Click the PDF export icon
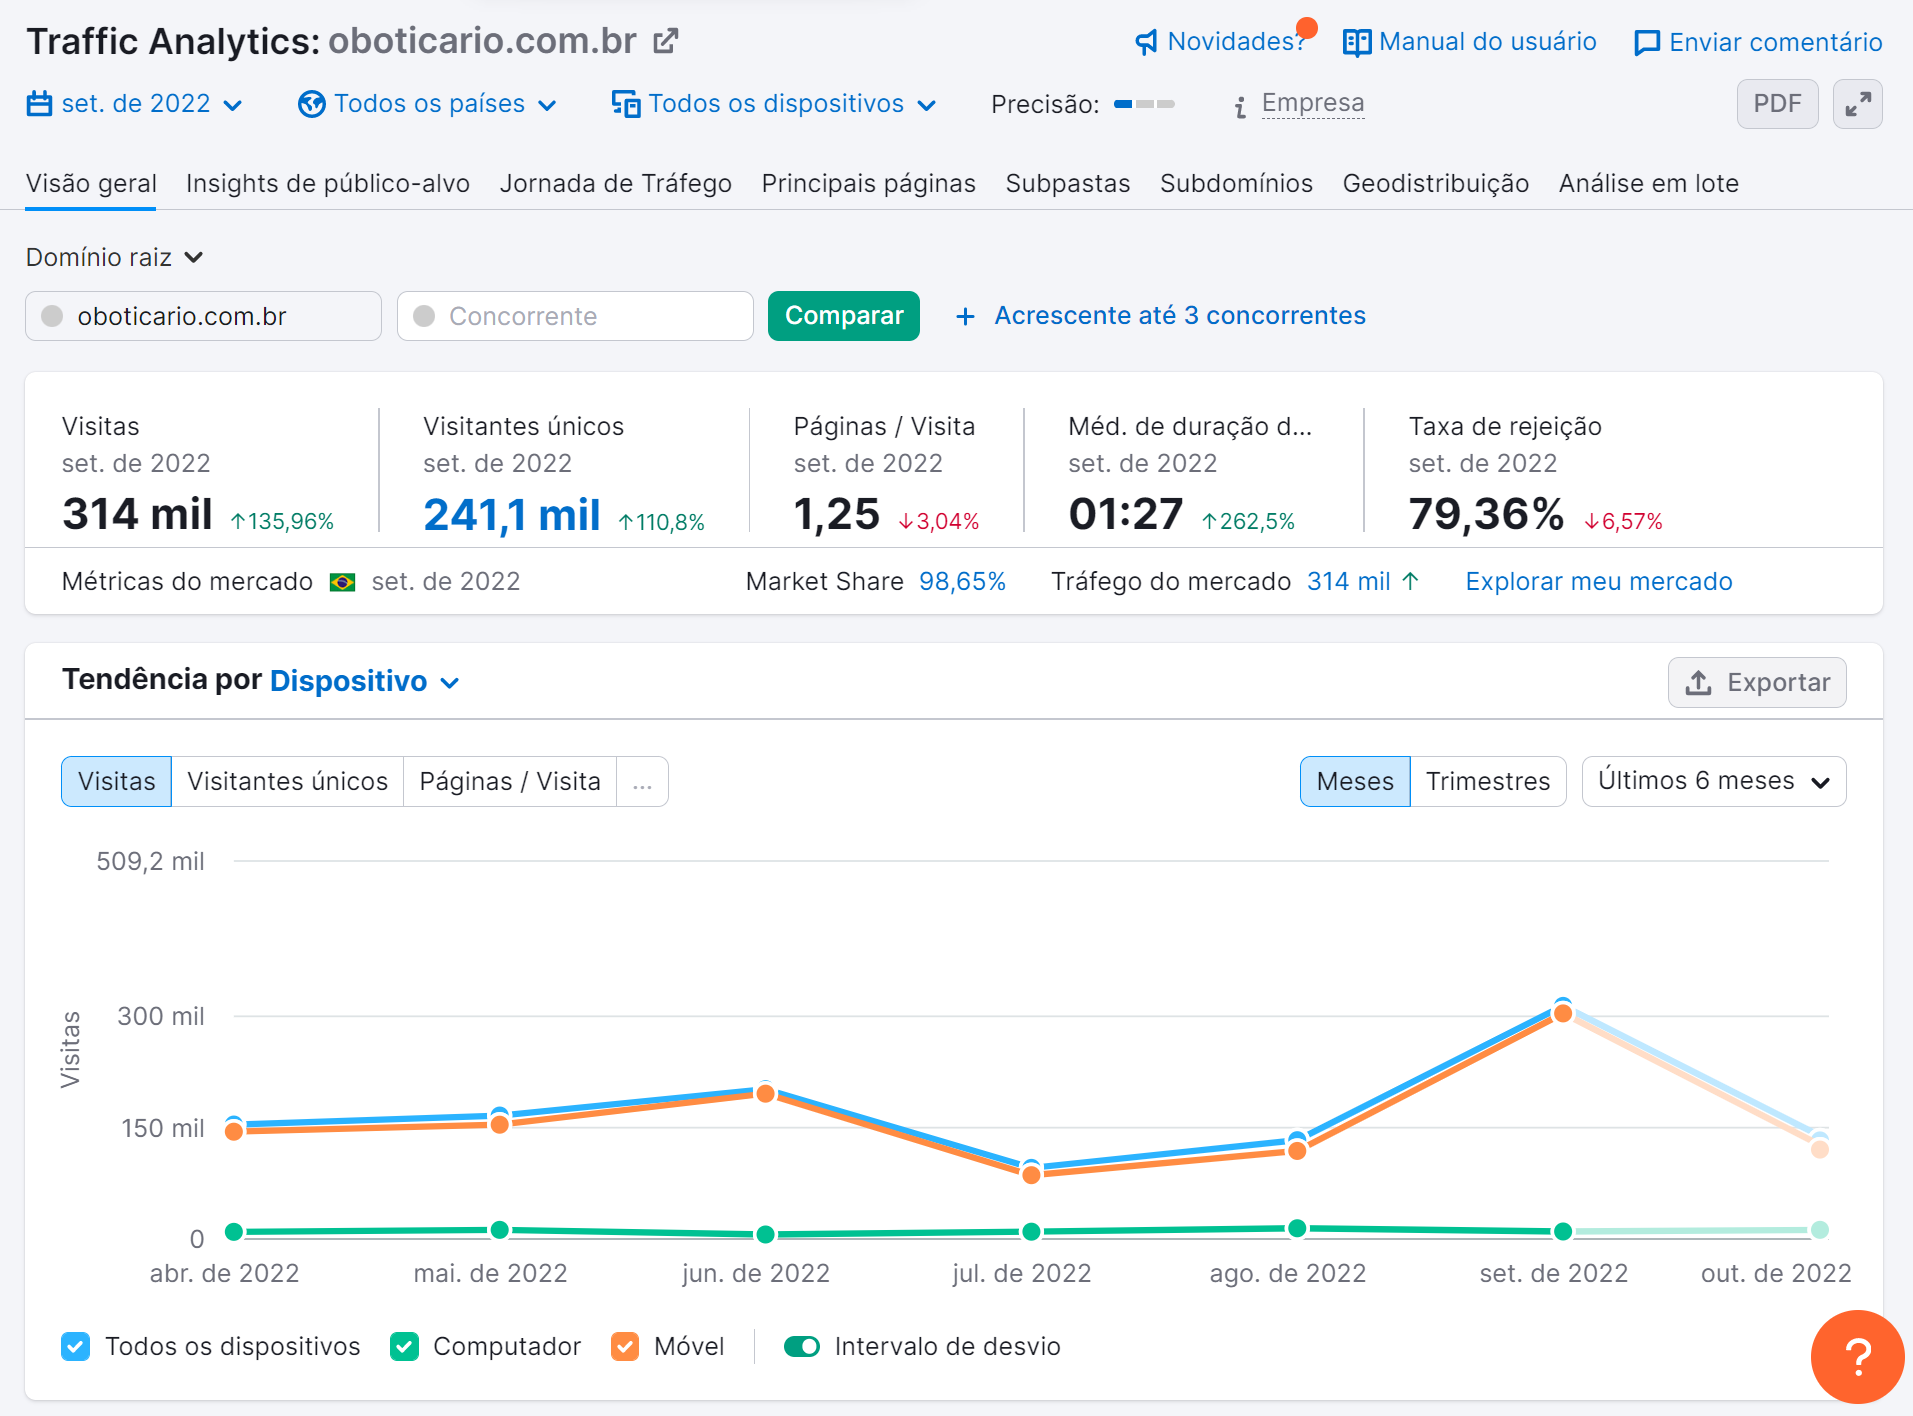This screenshot has width=1913, height=1416. click(x=1776, y=103)
